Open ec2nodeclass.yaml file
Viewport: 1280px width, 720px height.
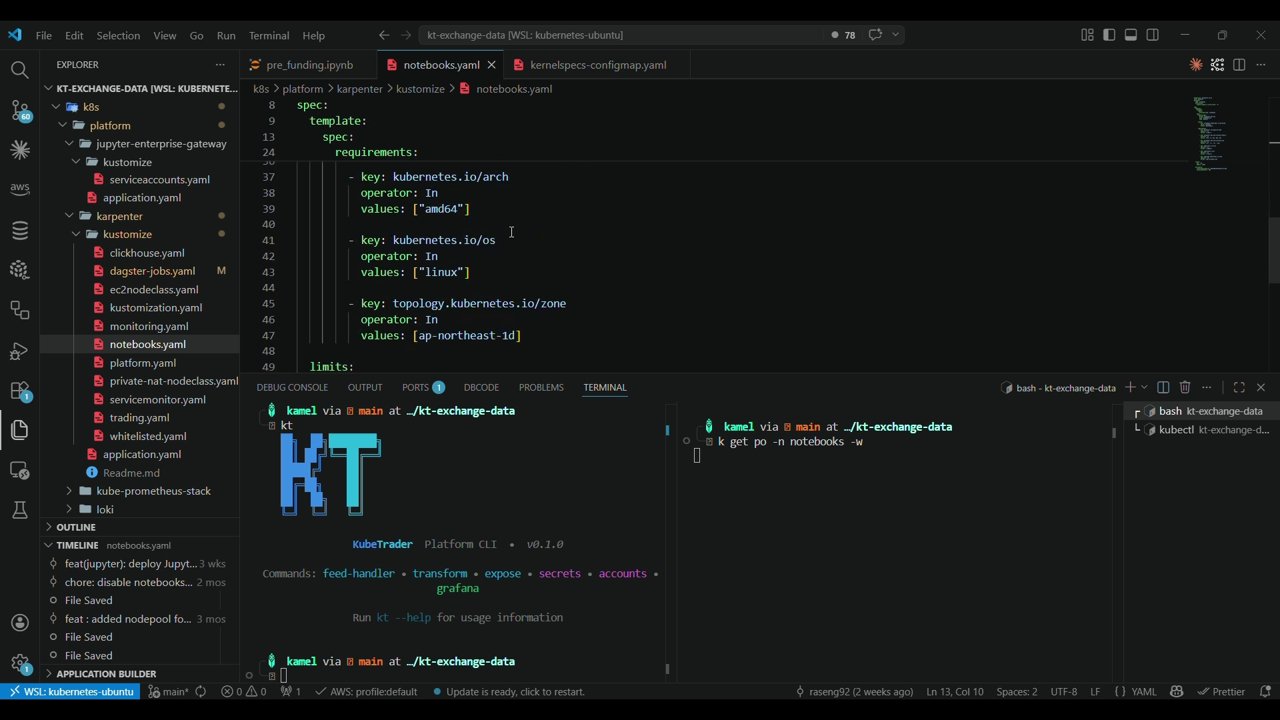pyautogui.click(x=154, y=289)
